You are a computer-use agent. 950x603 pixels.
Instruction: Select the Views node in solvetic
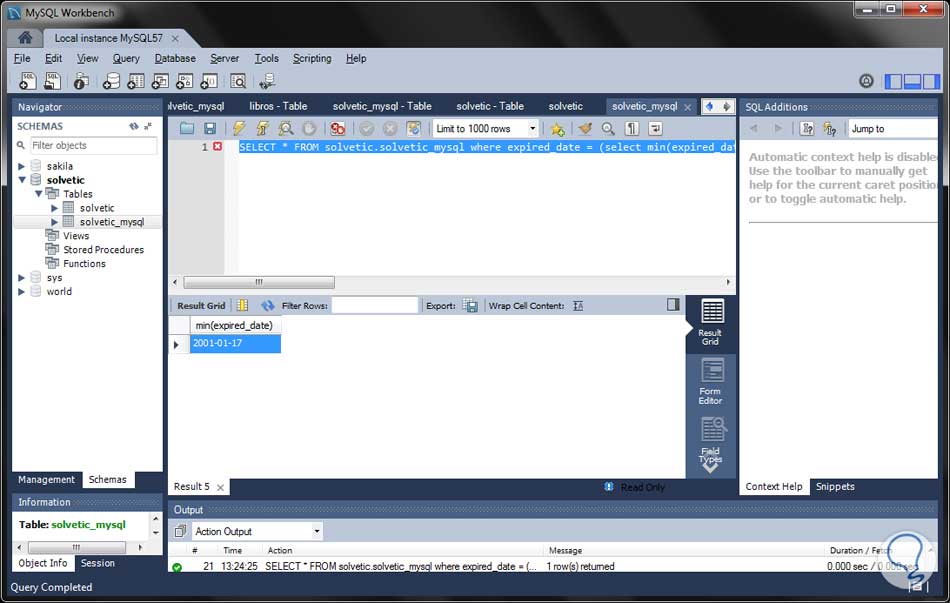pos(76,236)
